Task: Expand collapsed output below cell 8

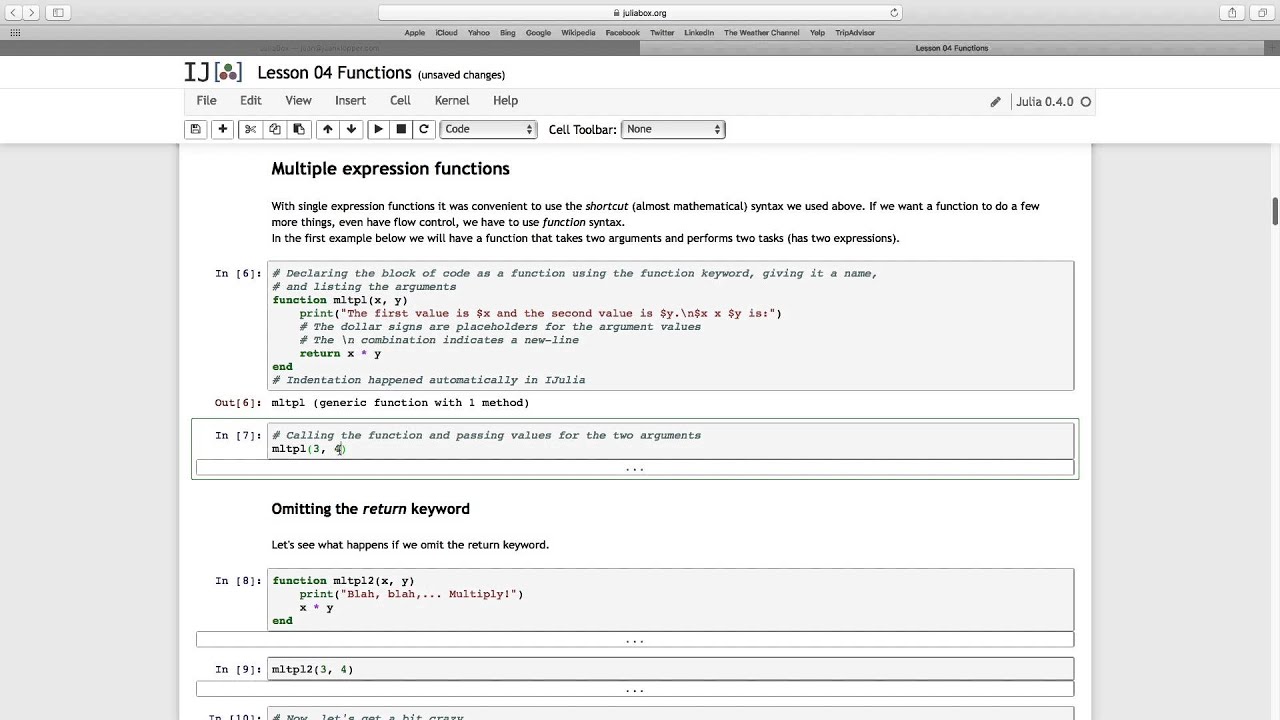Action: click(x=635, y=640)
